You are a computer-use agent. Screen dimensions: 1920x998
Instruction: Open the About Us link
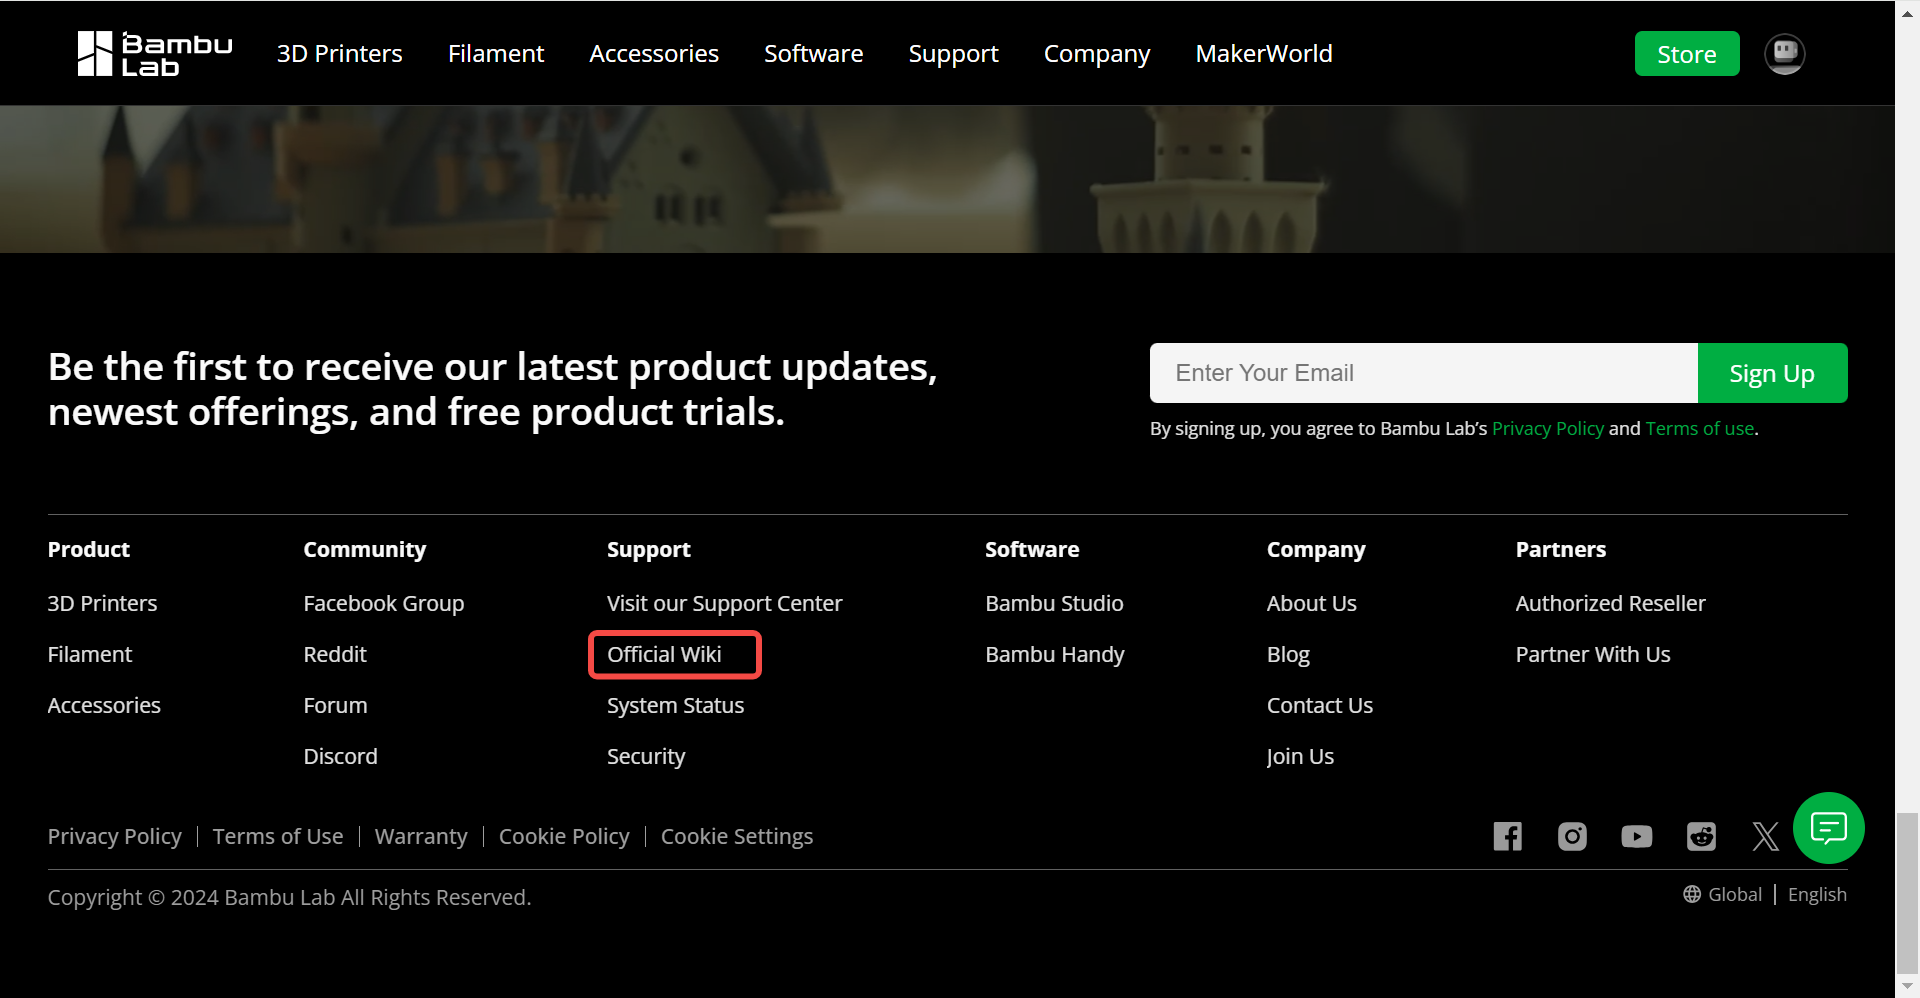[1312, 603]
